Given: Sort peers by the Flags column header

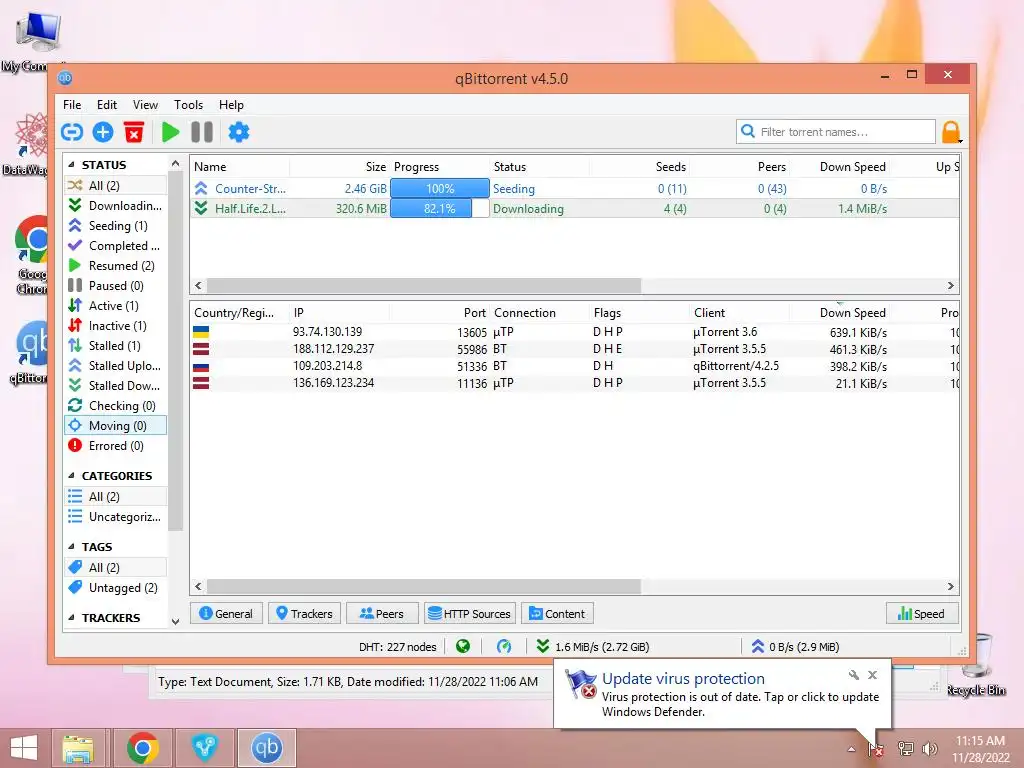Looking at the screenshot, I should (639, 313).
